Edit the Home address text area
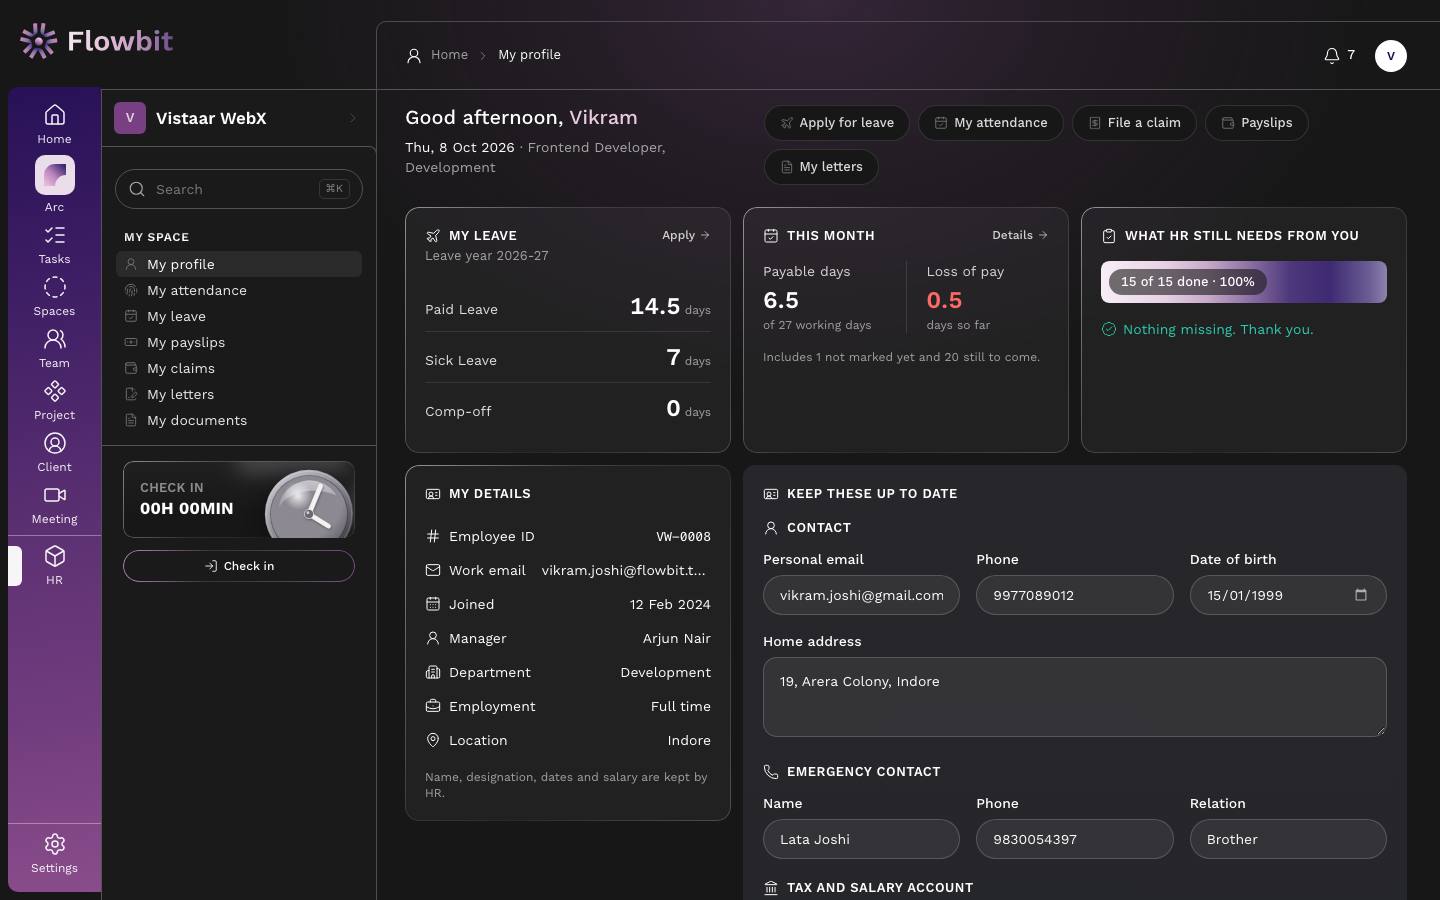This screenshot has height=900, width=1440. coord(1075,697)
